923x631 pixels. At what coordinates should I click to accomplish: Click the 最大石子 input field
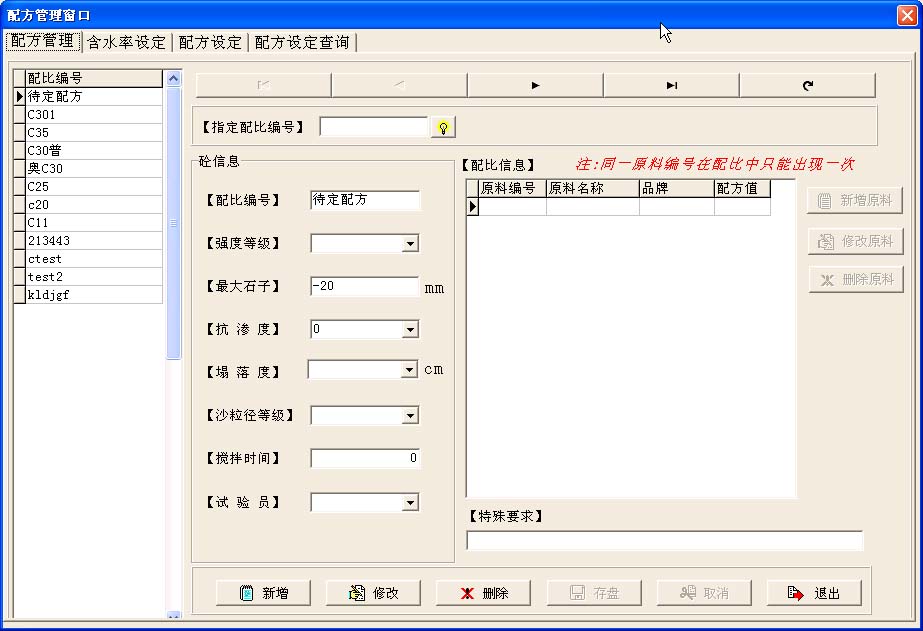tap(364, 287)
